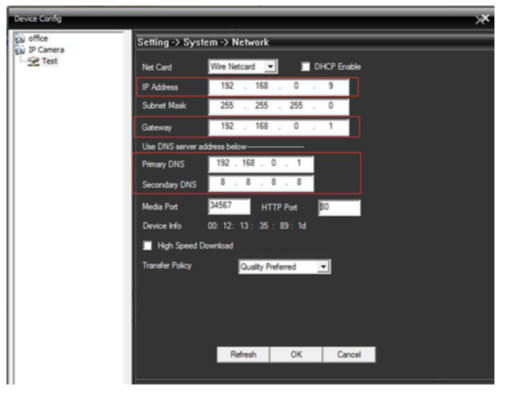
Task: Enable the DHCP Enable checkbox
Action: click(x=305, y=67)
